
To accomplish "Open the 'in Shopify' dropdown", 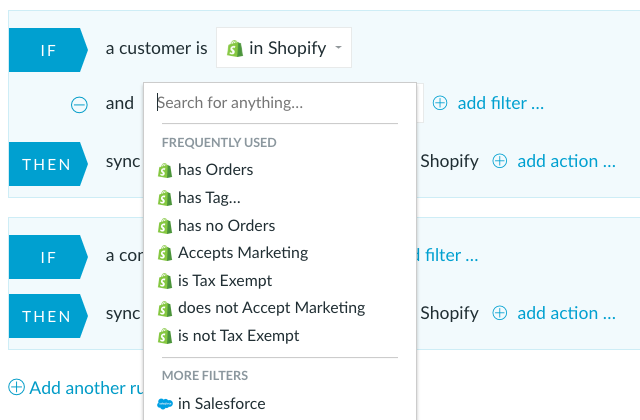I will click(284, 48).
